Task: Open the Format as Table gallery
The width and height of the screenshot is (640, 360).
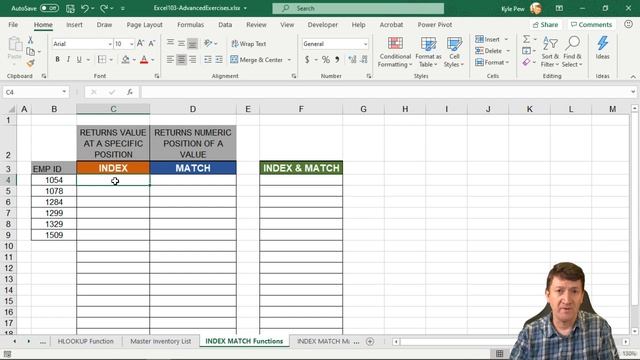Action: tap(428, 52)
